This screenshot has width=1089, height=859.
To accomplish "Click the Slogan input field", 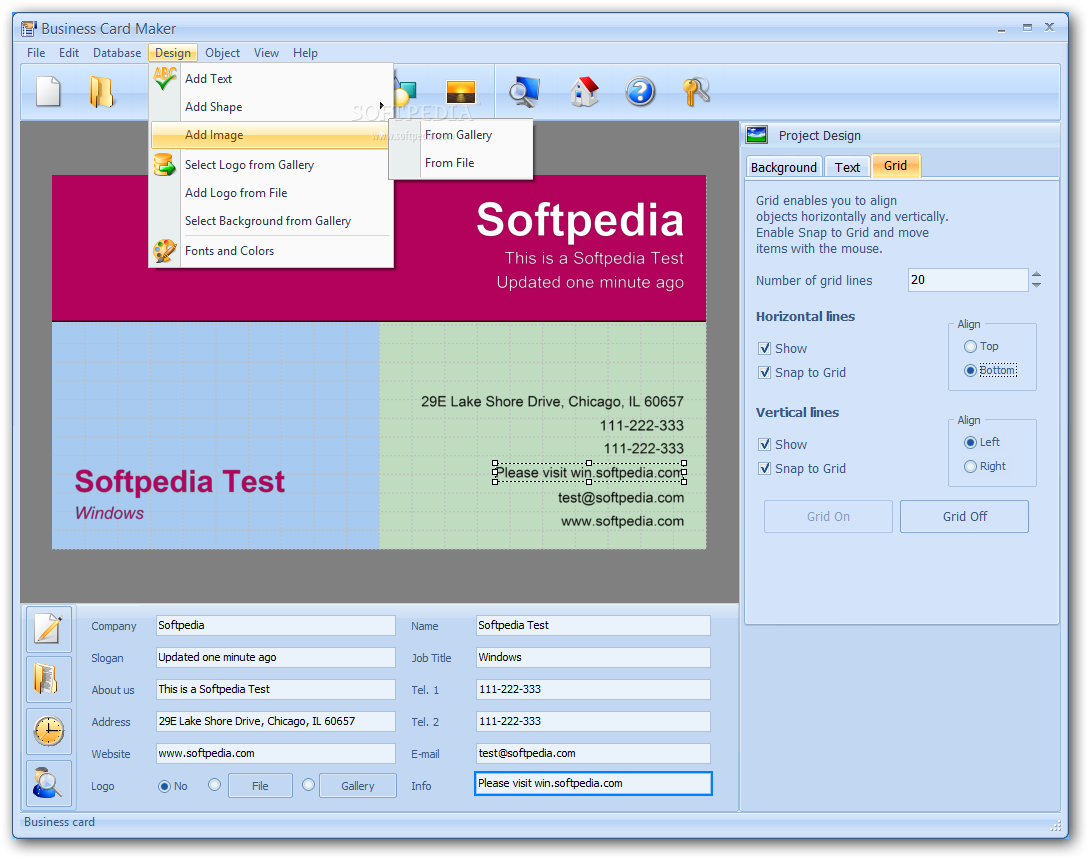I will point(276,657).
